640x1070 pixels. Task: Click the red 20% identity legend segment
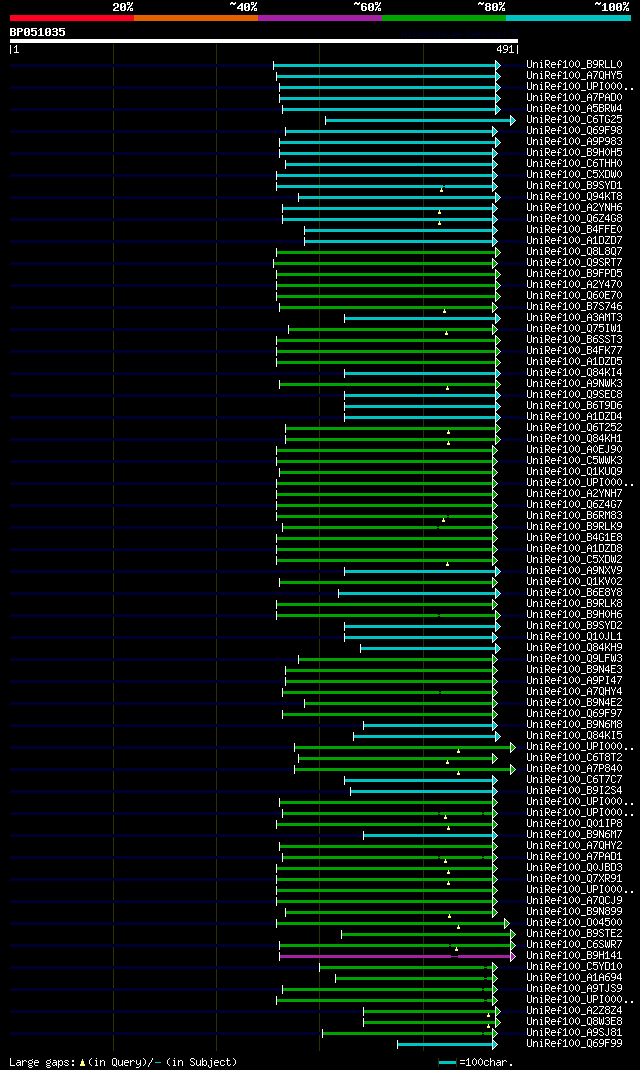pos(72,18)
